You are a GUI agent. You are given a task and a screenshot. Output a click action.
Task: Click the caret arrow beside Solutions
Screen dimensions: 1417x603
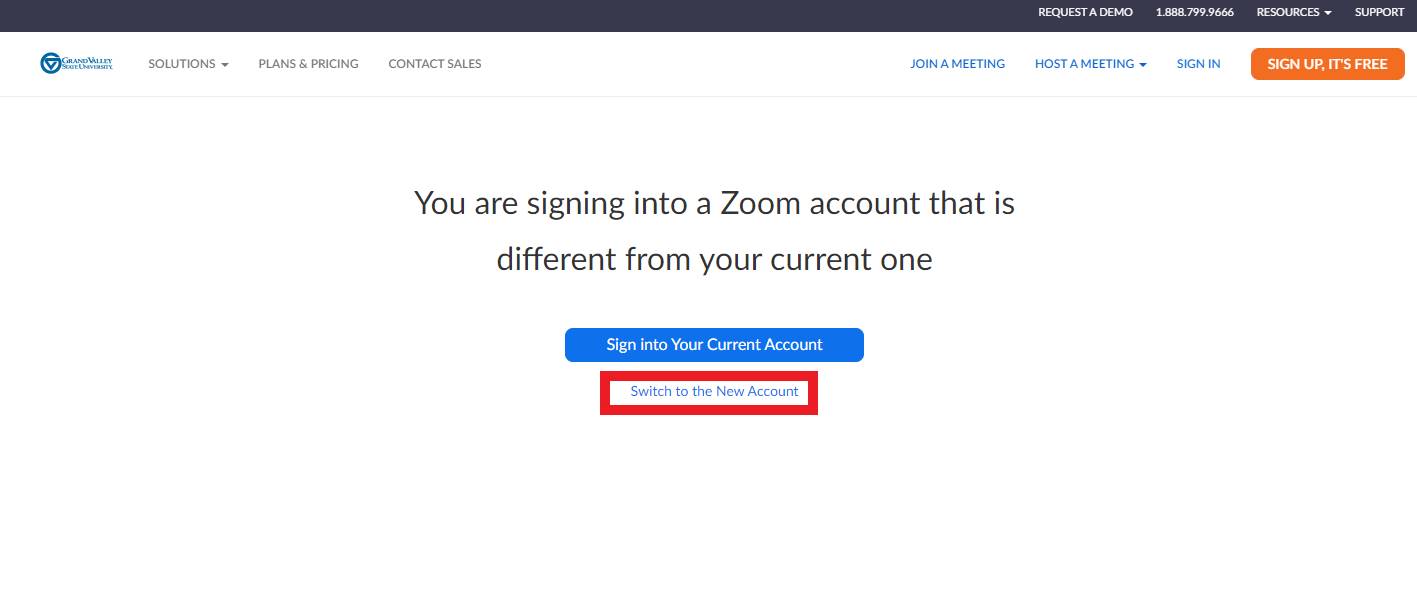(x=225, y=65)
